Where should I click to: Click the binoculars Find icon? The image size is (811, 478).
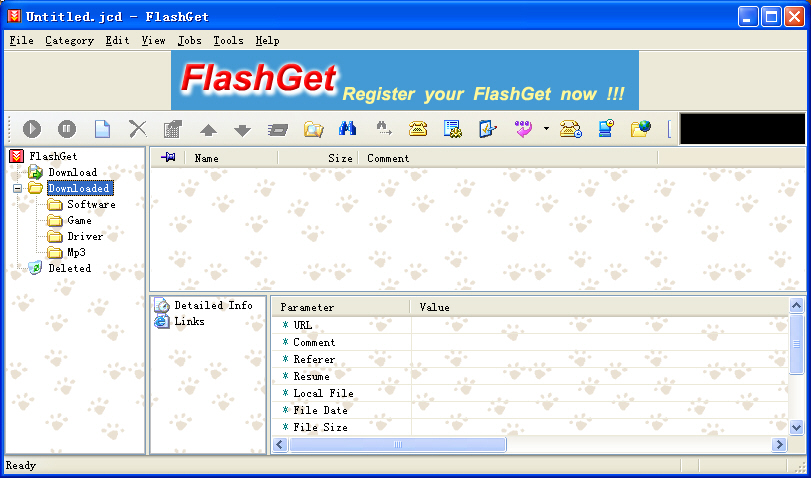[x=348, y=128]
